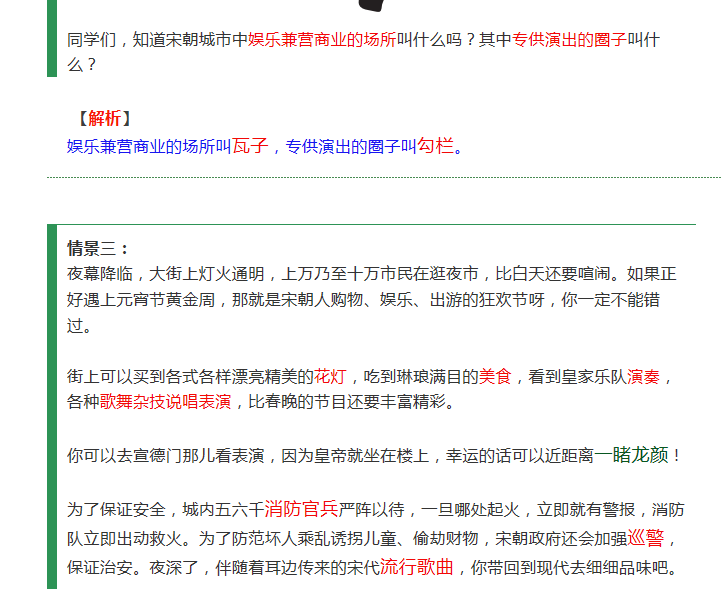Click the red word 花灯

[x=331, y=377]
